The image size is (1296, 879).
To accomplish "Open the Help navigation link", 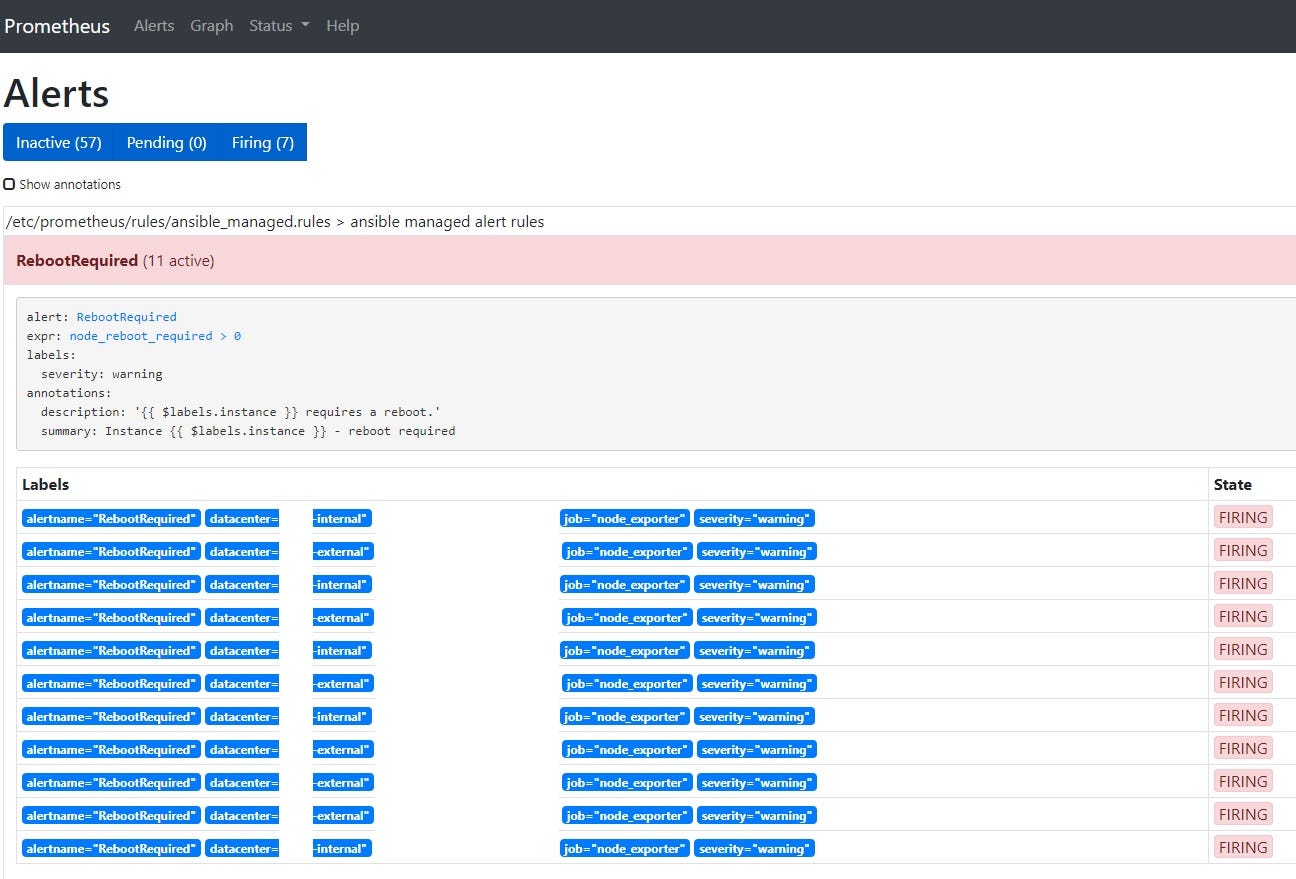I will [342, 26].
